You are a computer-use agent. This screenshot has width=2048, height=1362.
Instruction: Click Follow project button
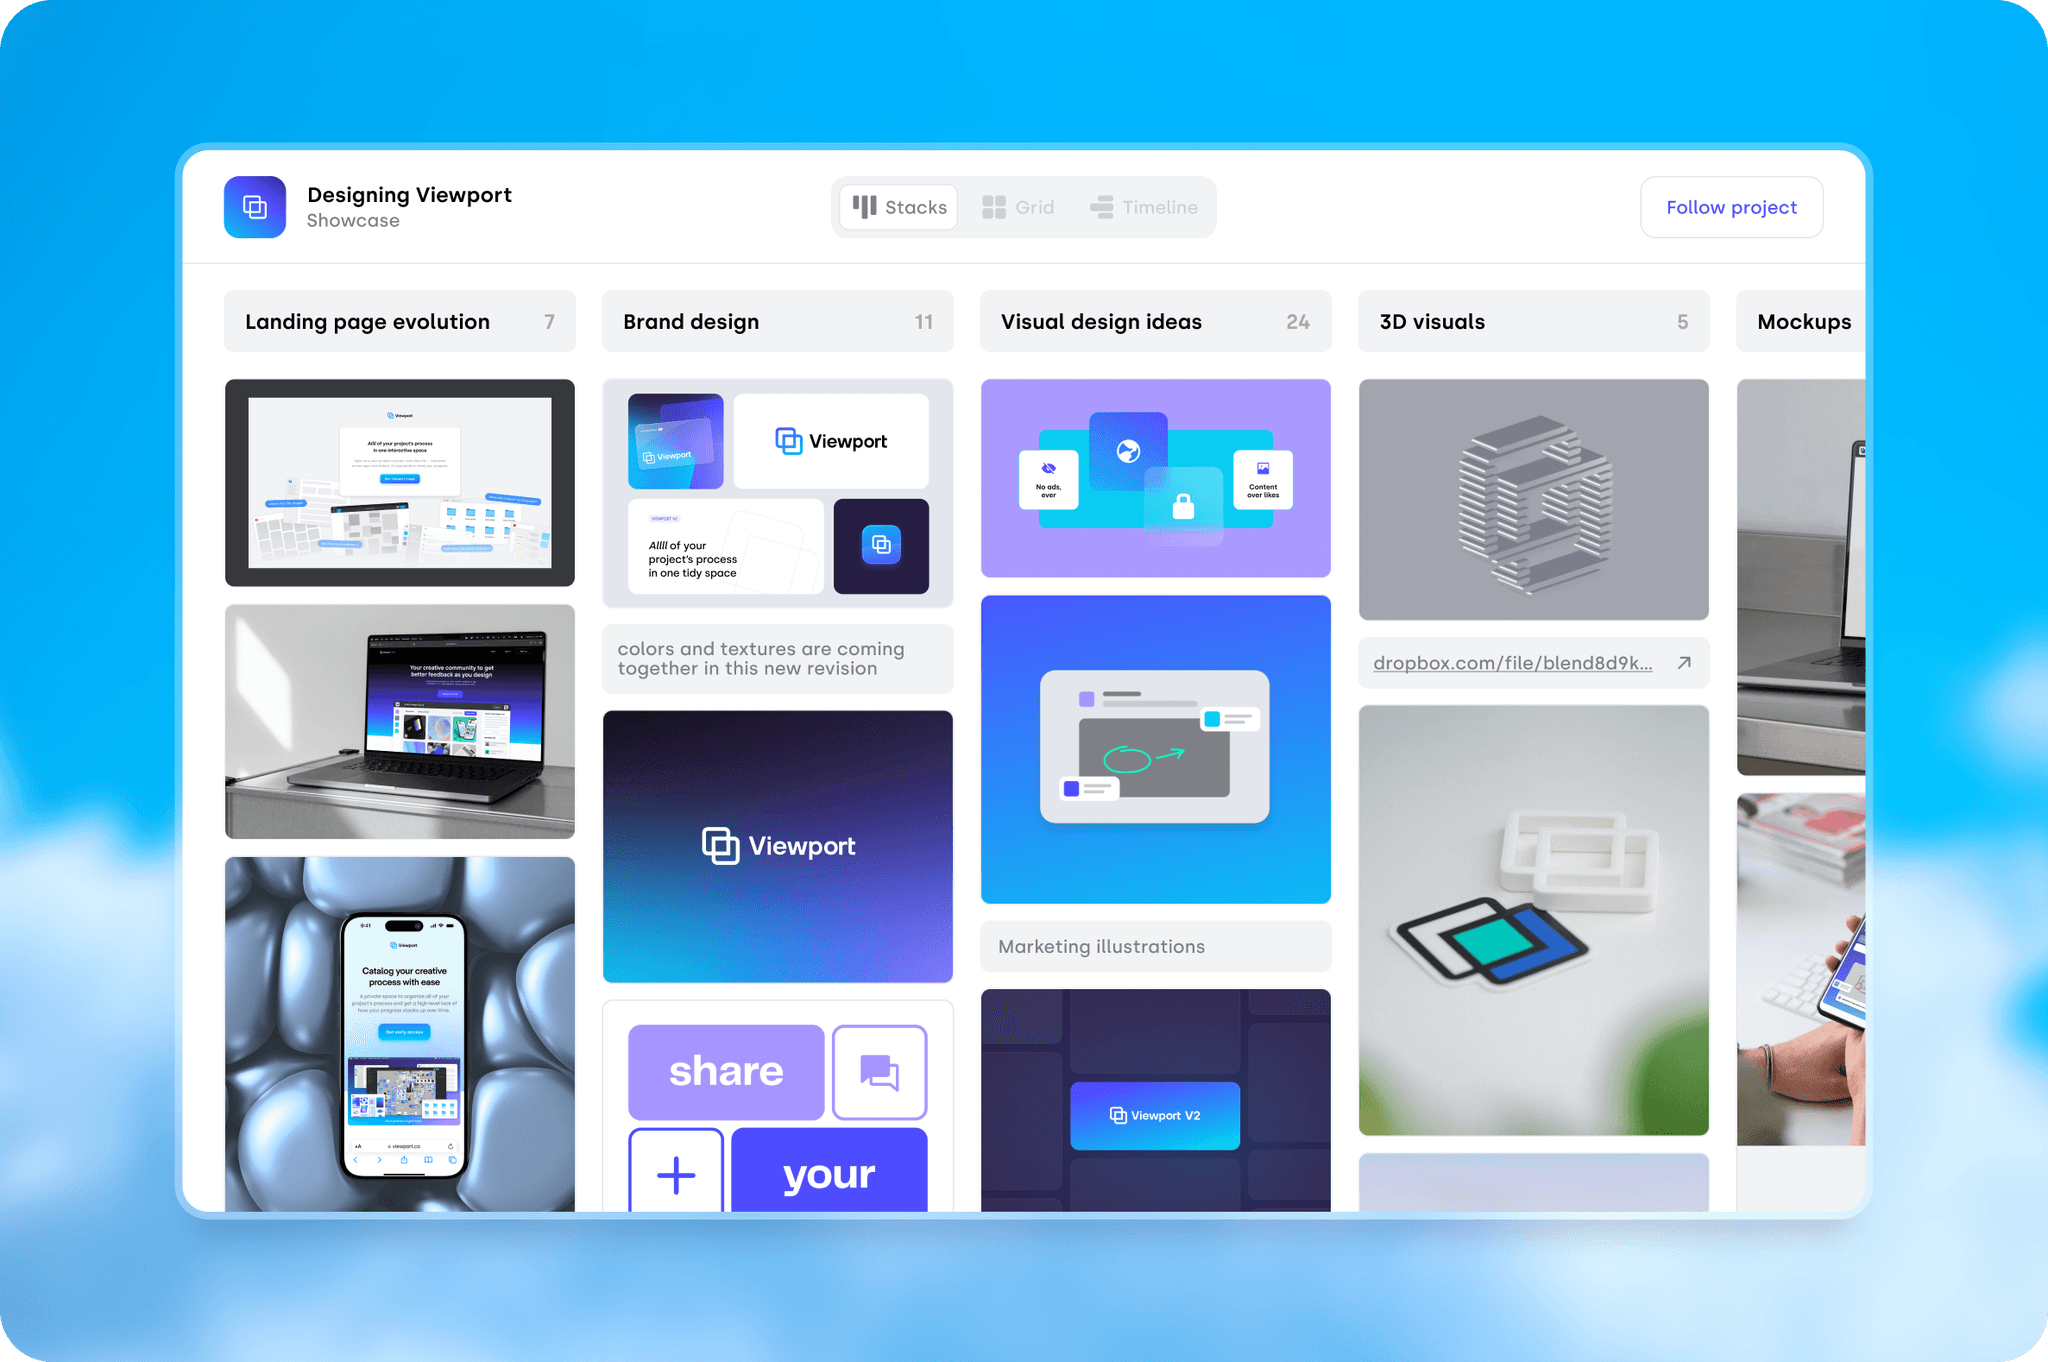(x=1730, y=207)
